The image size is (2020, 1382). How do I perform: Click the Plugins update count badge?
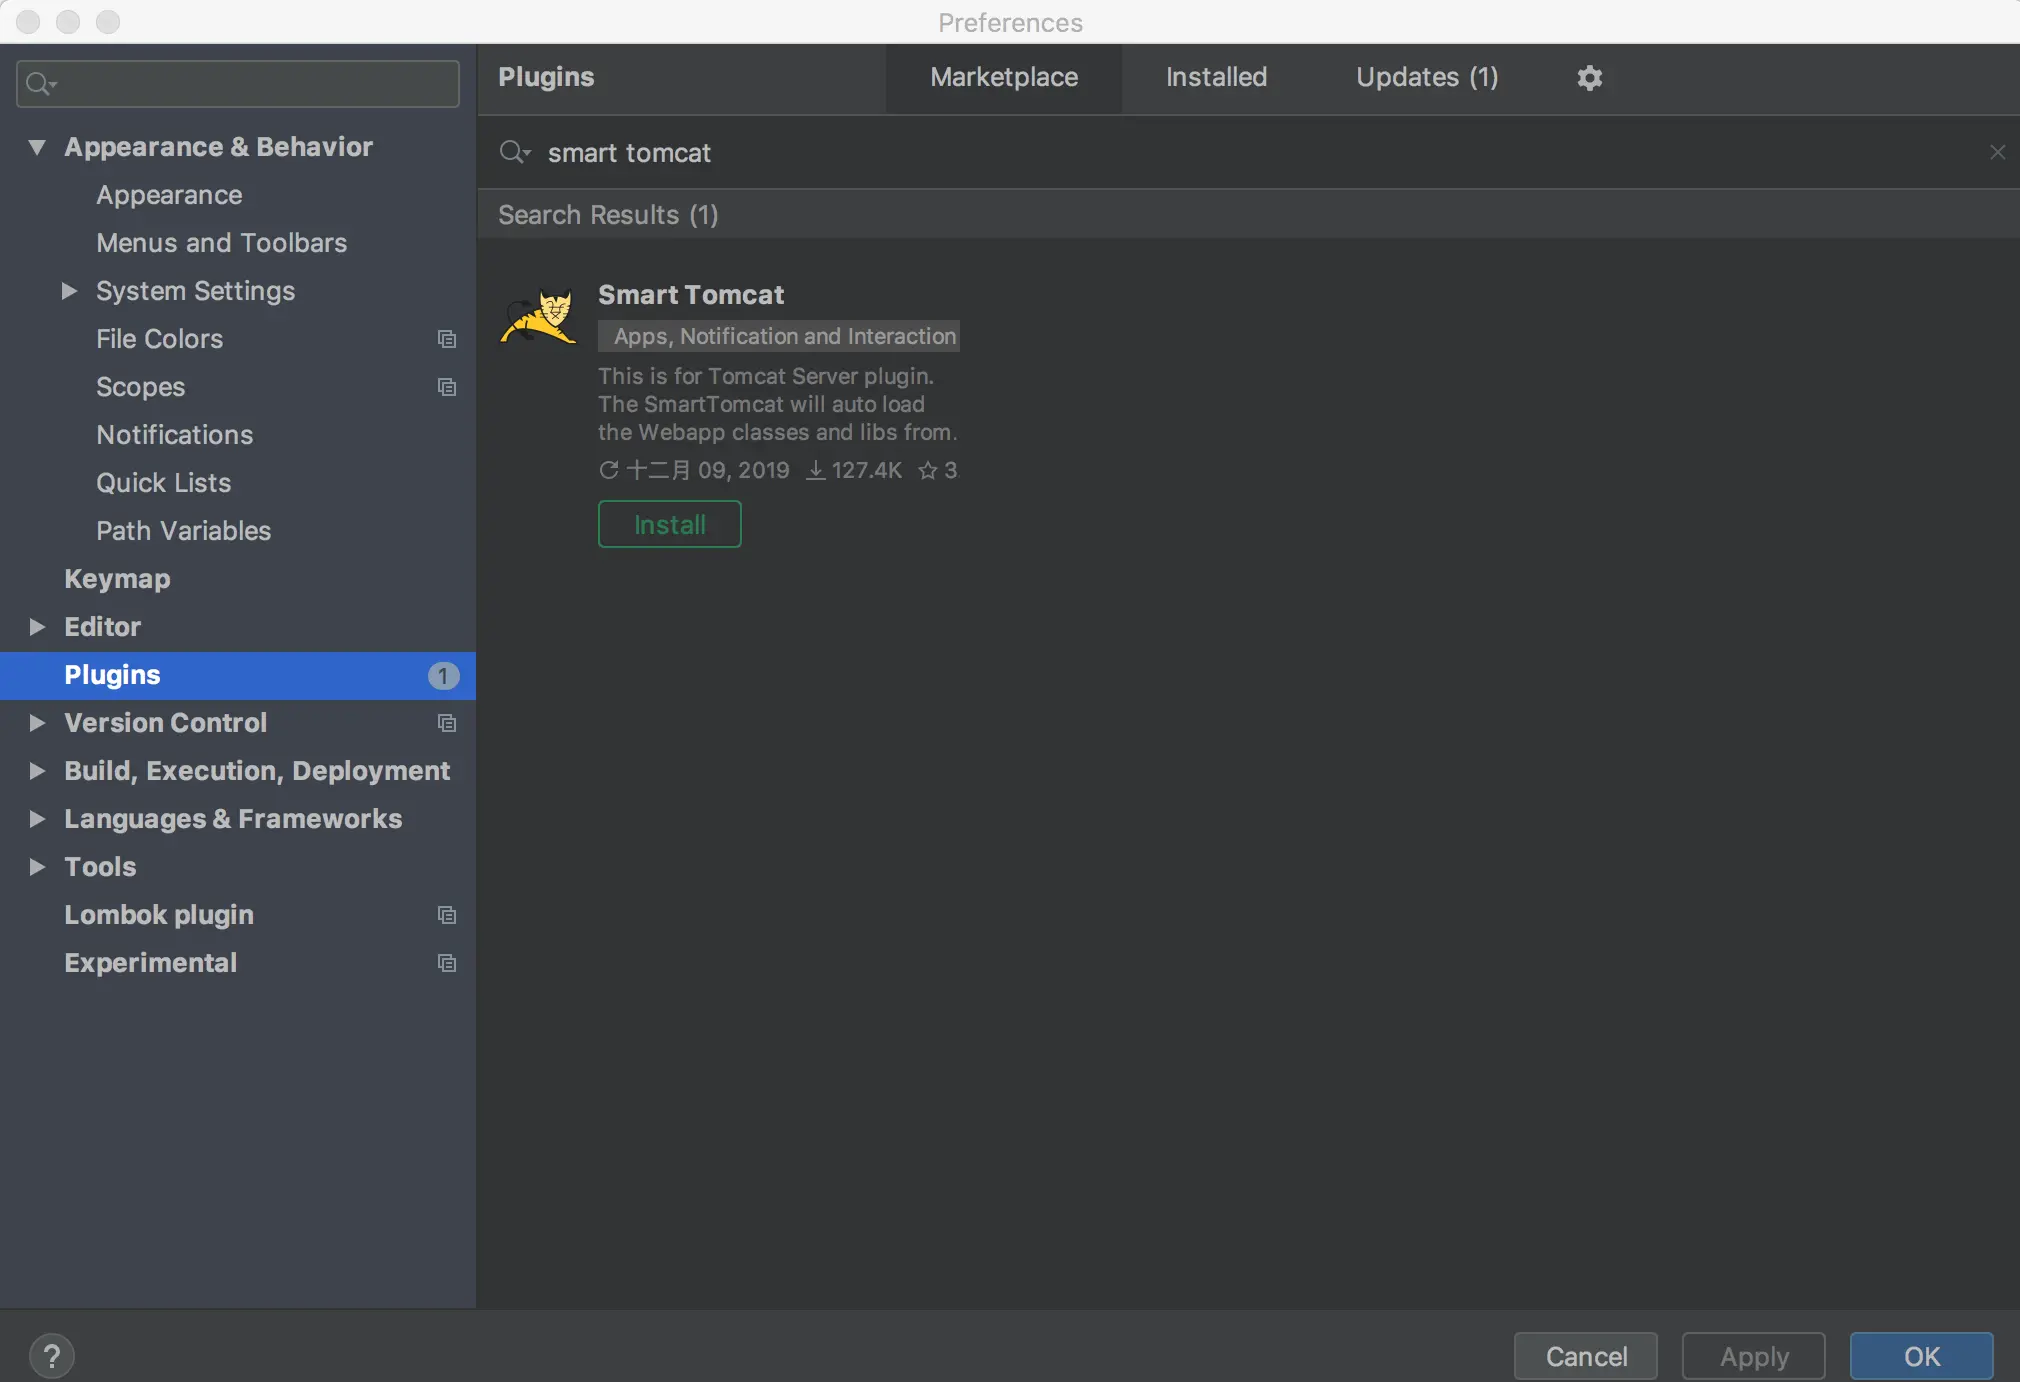point(443,676)
